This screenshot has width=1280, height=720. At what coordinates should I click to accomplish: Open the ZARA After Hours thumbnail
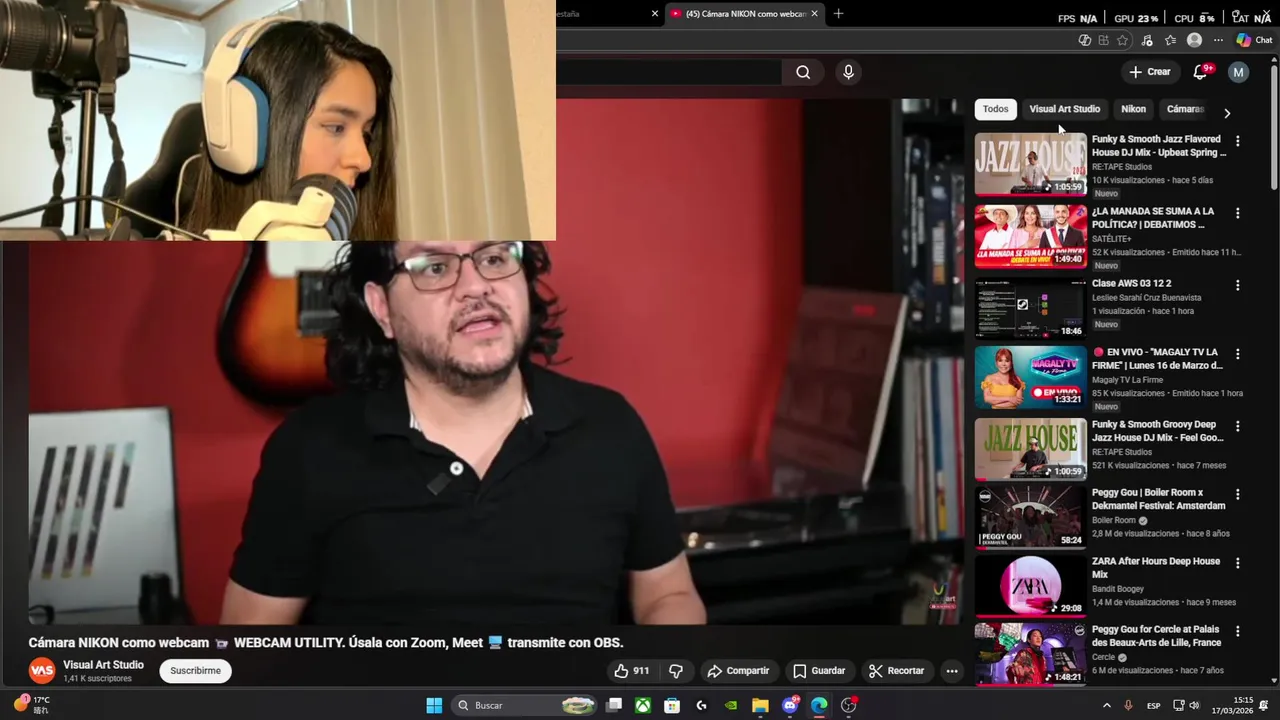coord(1030,586)
